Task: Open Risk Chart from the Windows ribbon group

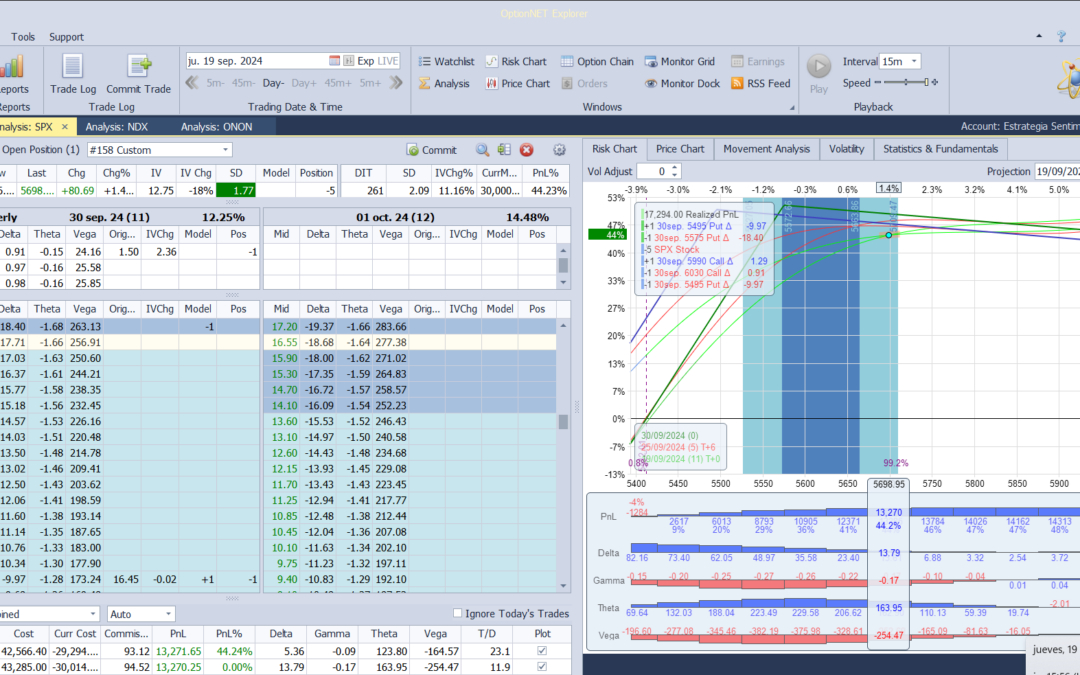Action: (x=516, y=61)
